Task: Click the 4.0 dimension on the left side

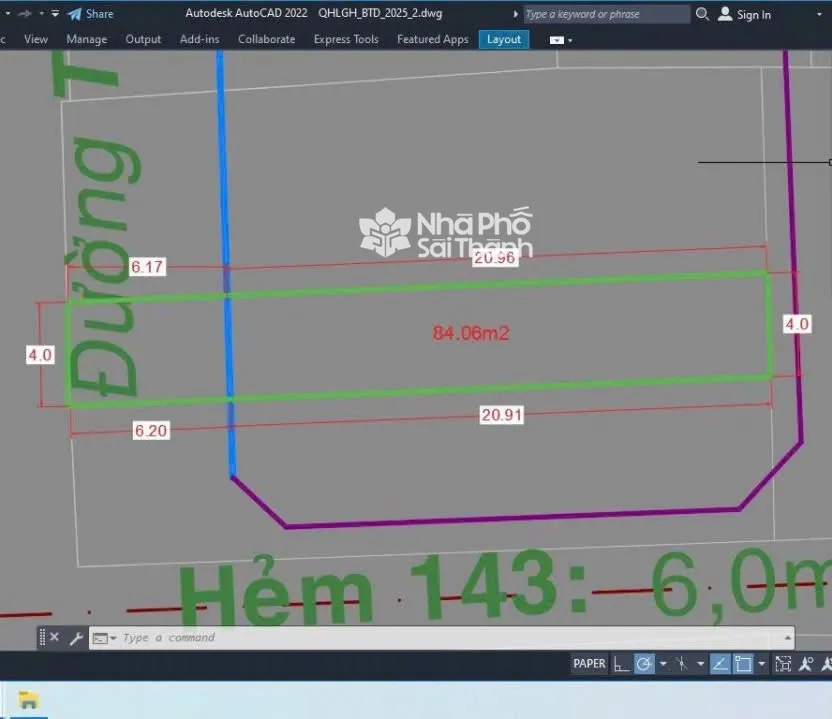Action: (x=40, y=355)
